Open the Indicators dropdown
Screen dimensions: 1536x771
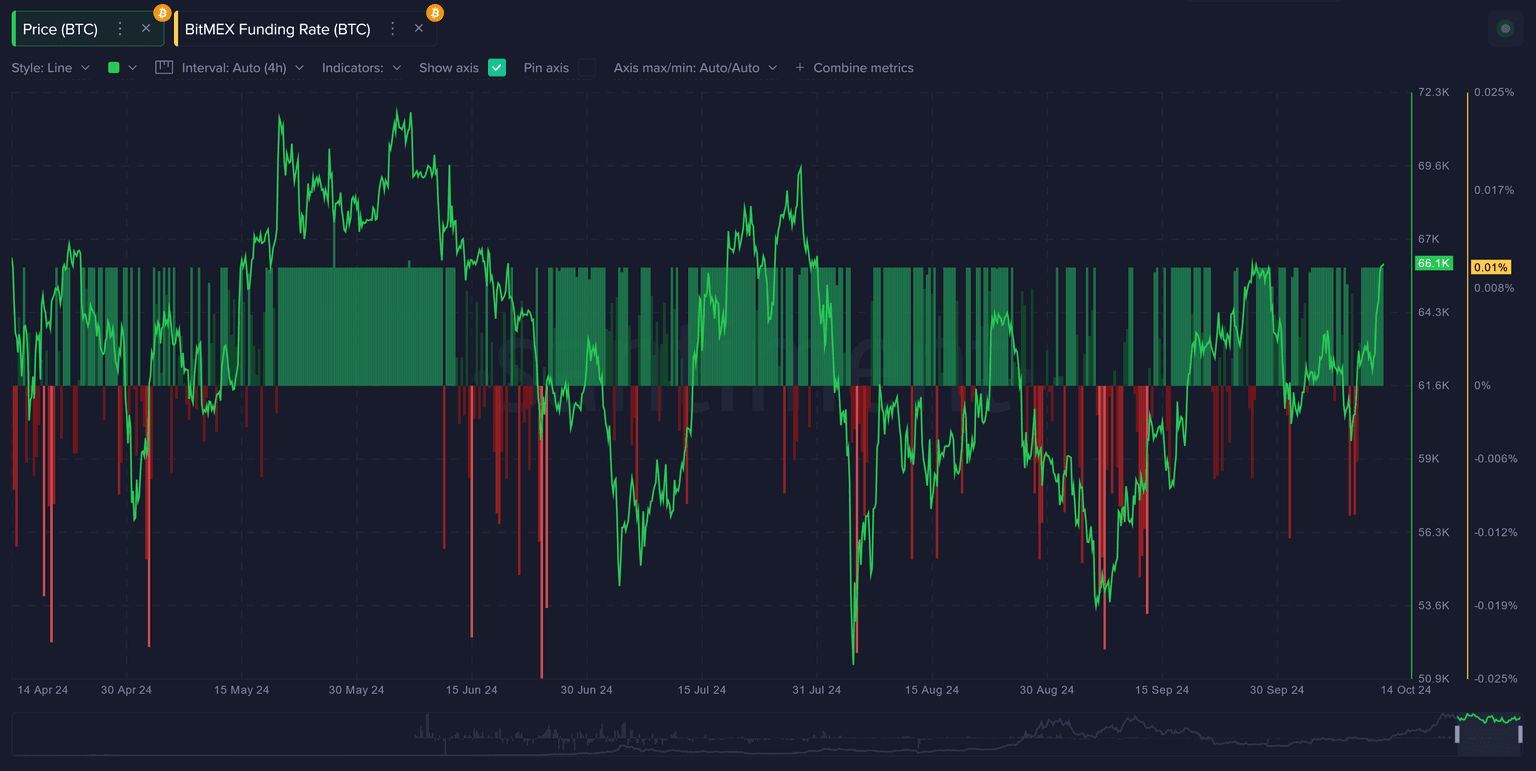(361, 68)
